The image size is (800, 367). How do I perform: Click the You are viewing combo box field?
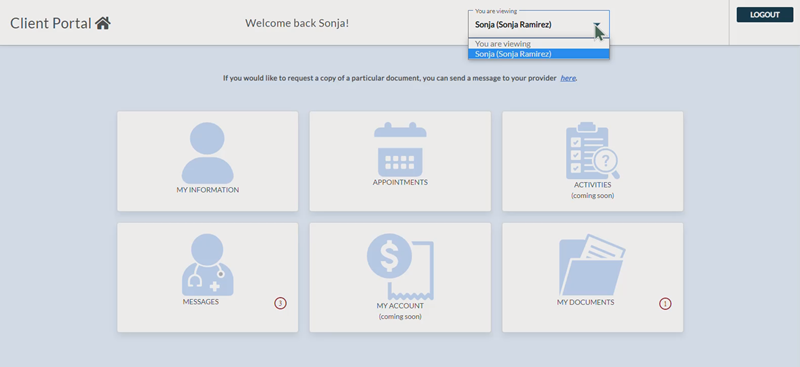(x=539, y=24)
